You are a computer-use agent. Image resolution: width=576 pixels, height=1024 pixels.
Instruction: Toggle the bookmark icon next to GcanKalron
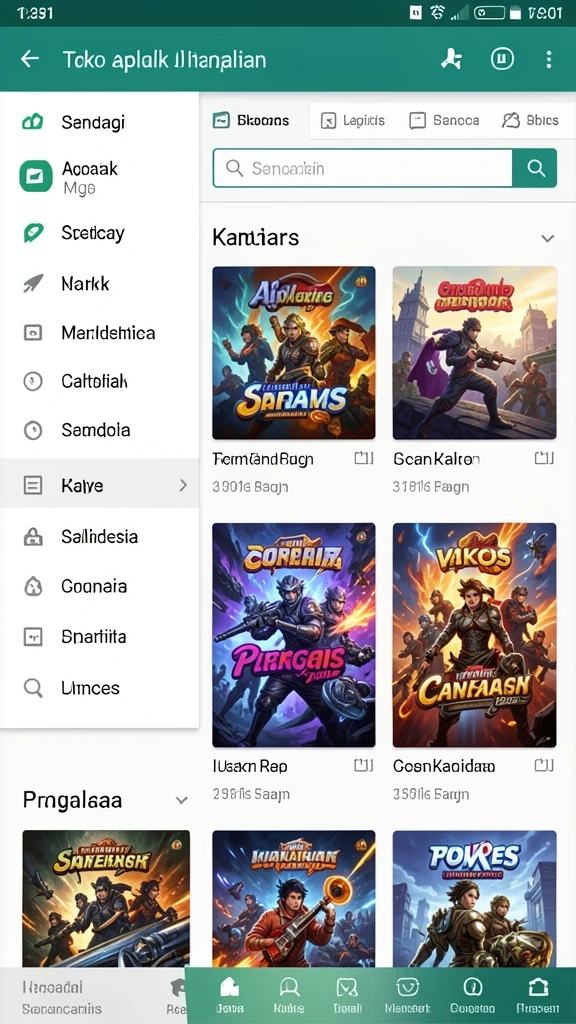point(544,458)
